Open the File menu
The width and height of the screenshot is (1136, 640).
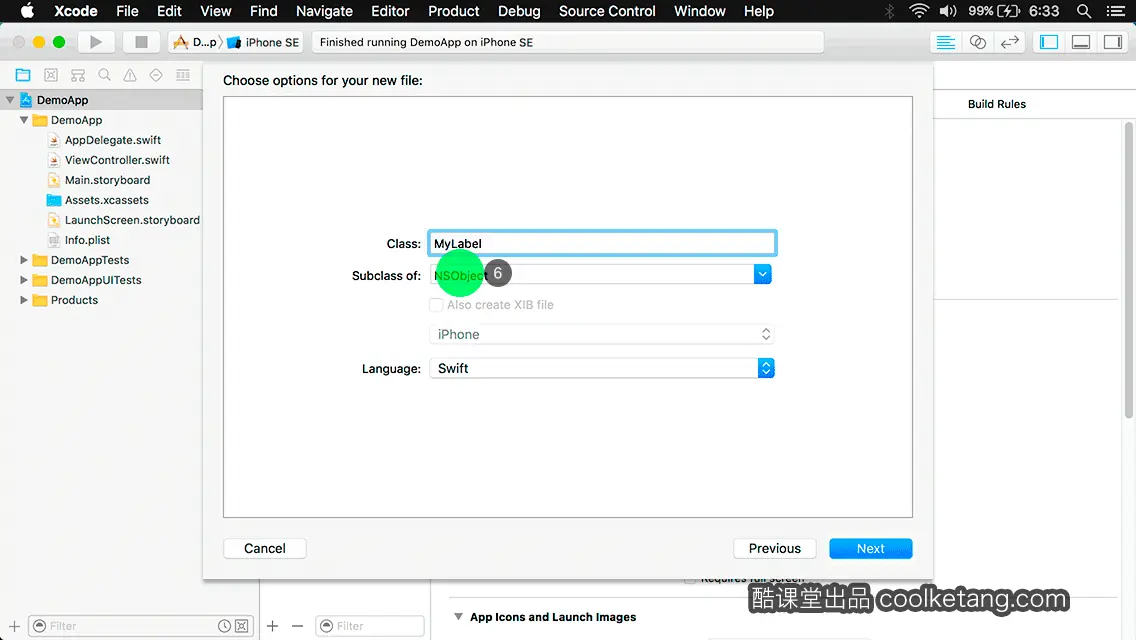coord(127,11)
